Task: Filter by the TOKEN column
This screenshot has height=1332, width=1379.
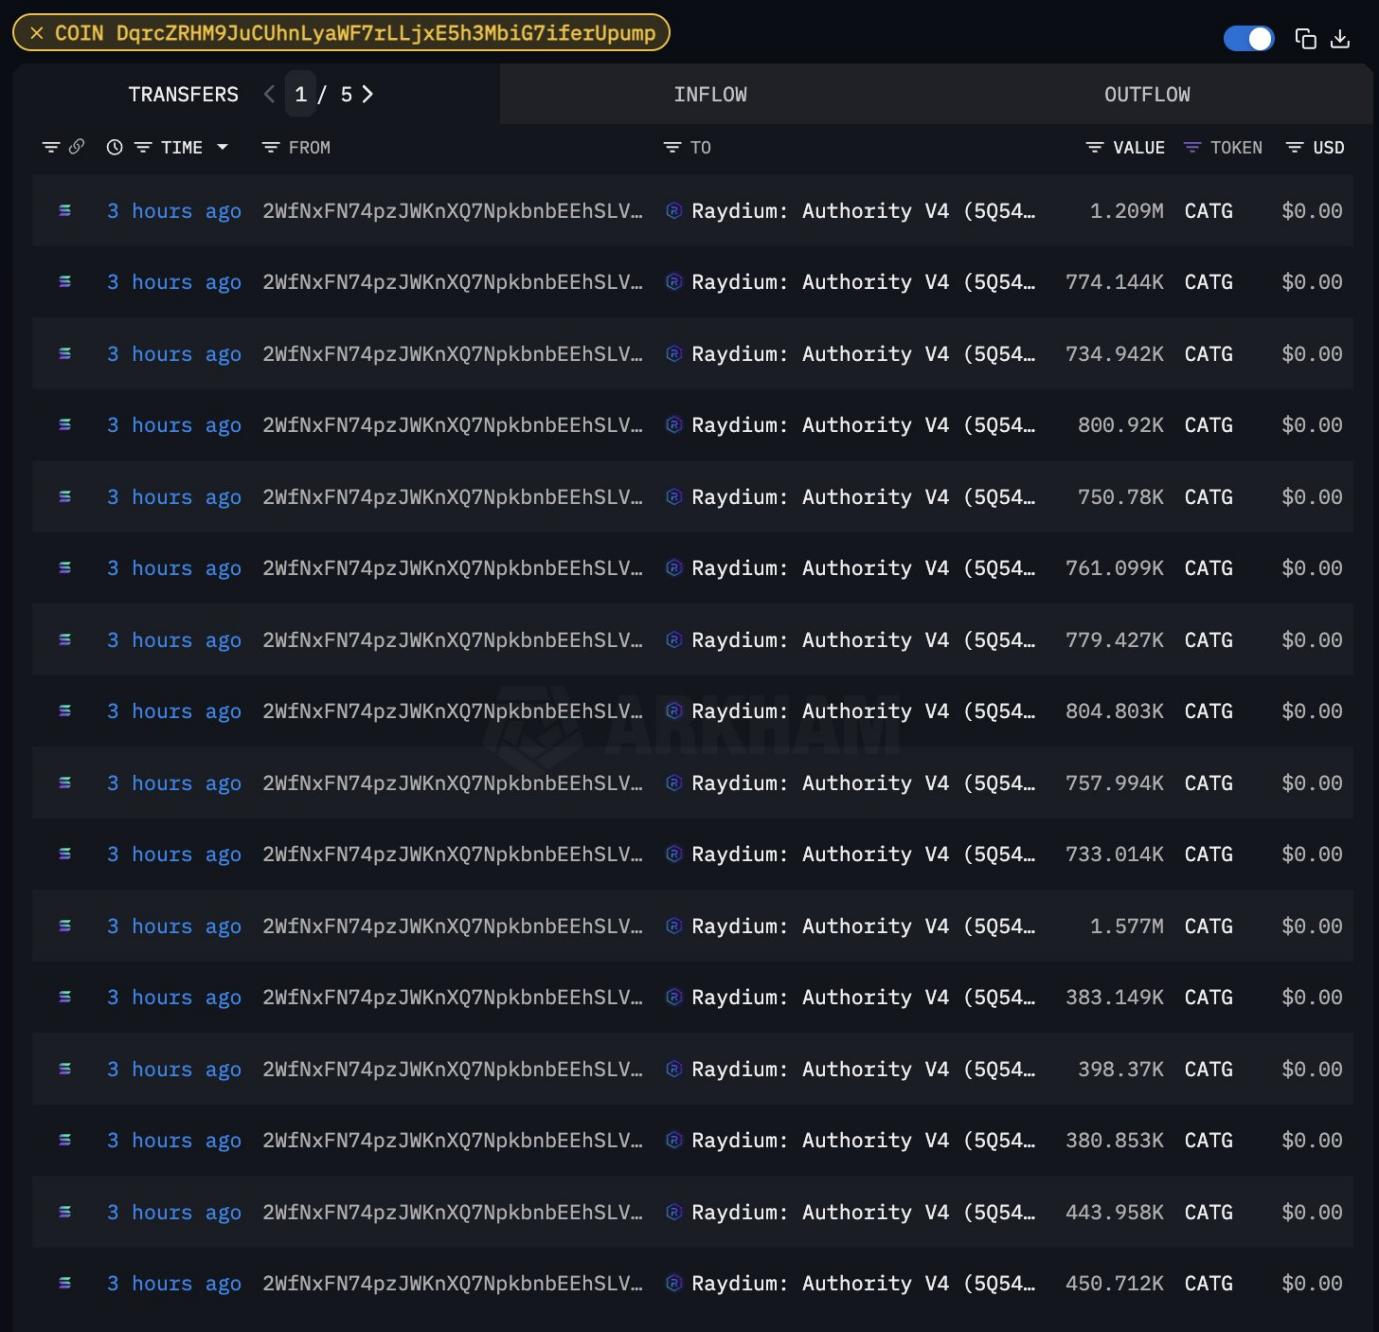Action: point(1192,147)
